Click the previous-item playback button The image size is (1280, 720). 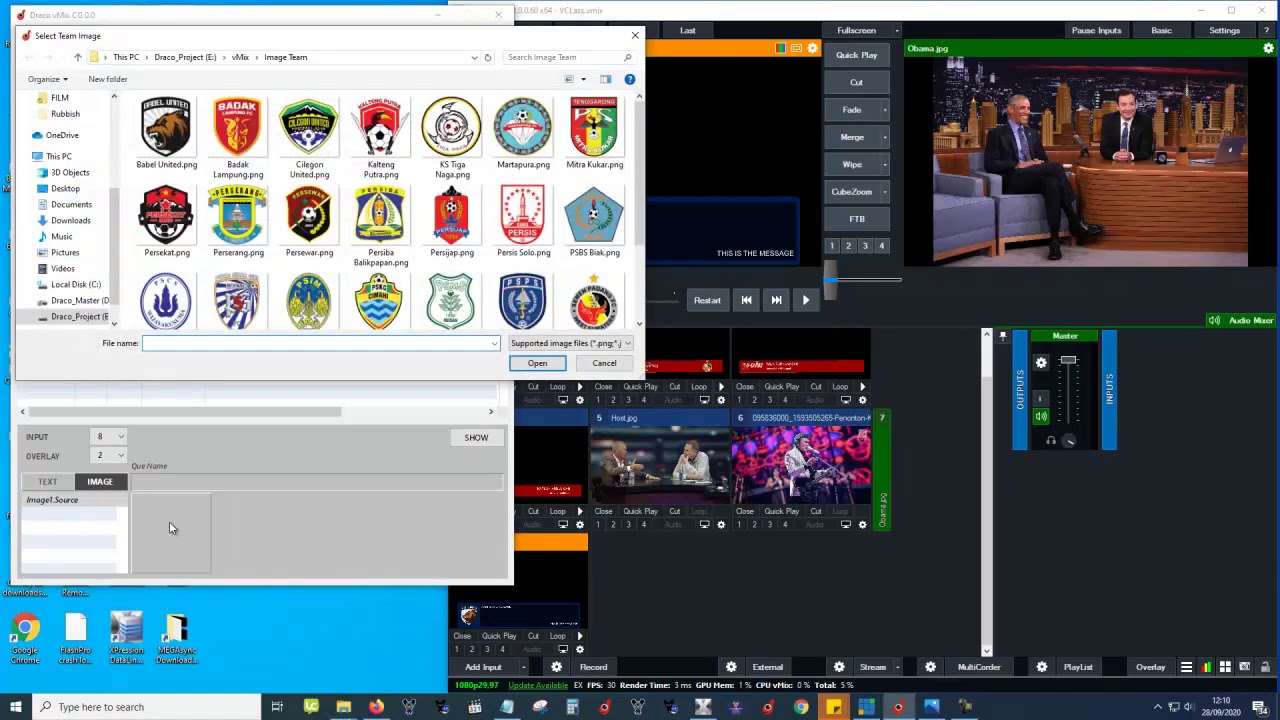pos(746,300)
